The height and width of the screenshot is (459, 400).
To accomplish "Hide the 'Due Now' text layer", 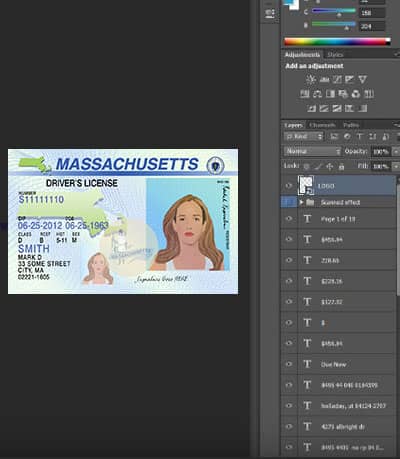I will point(289,364).
